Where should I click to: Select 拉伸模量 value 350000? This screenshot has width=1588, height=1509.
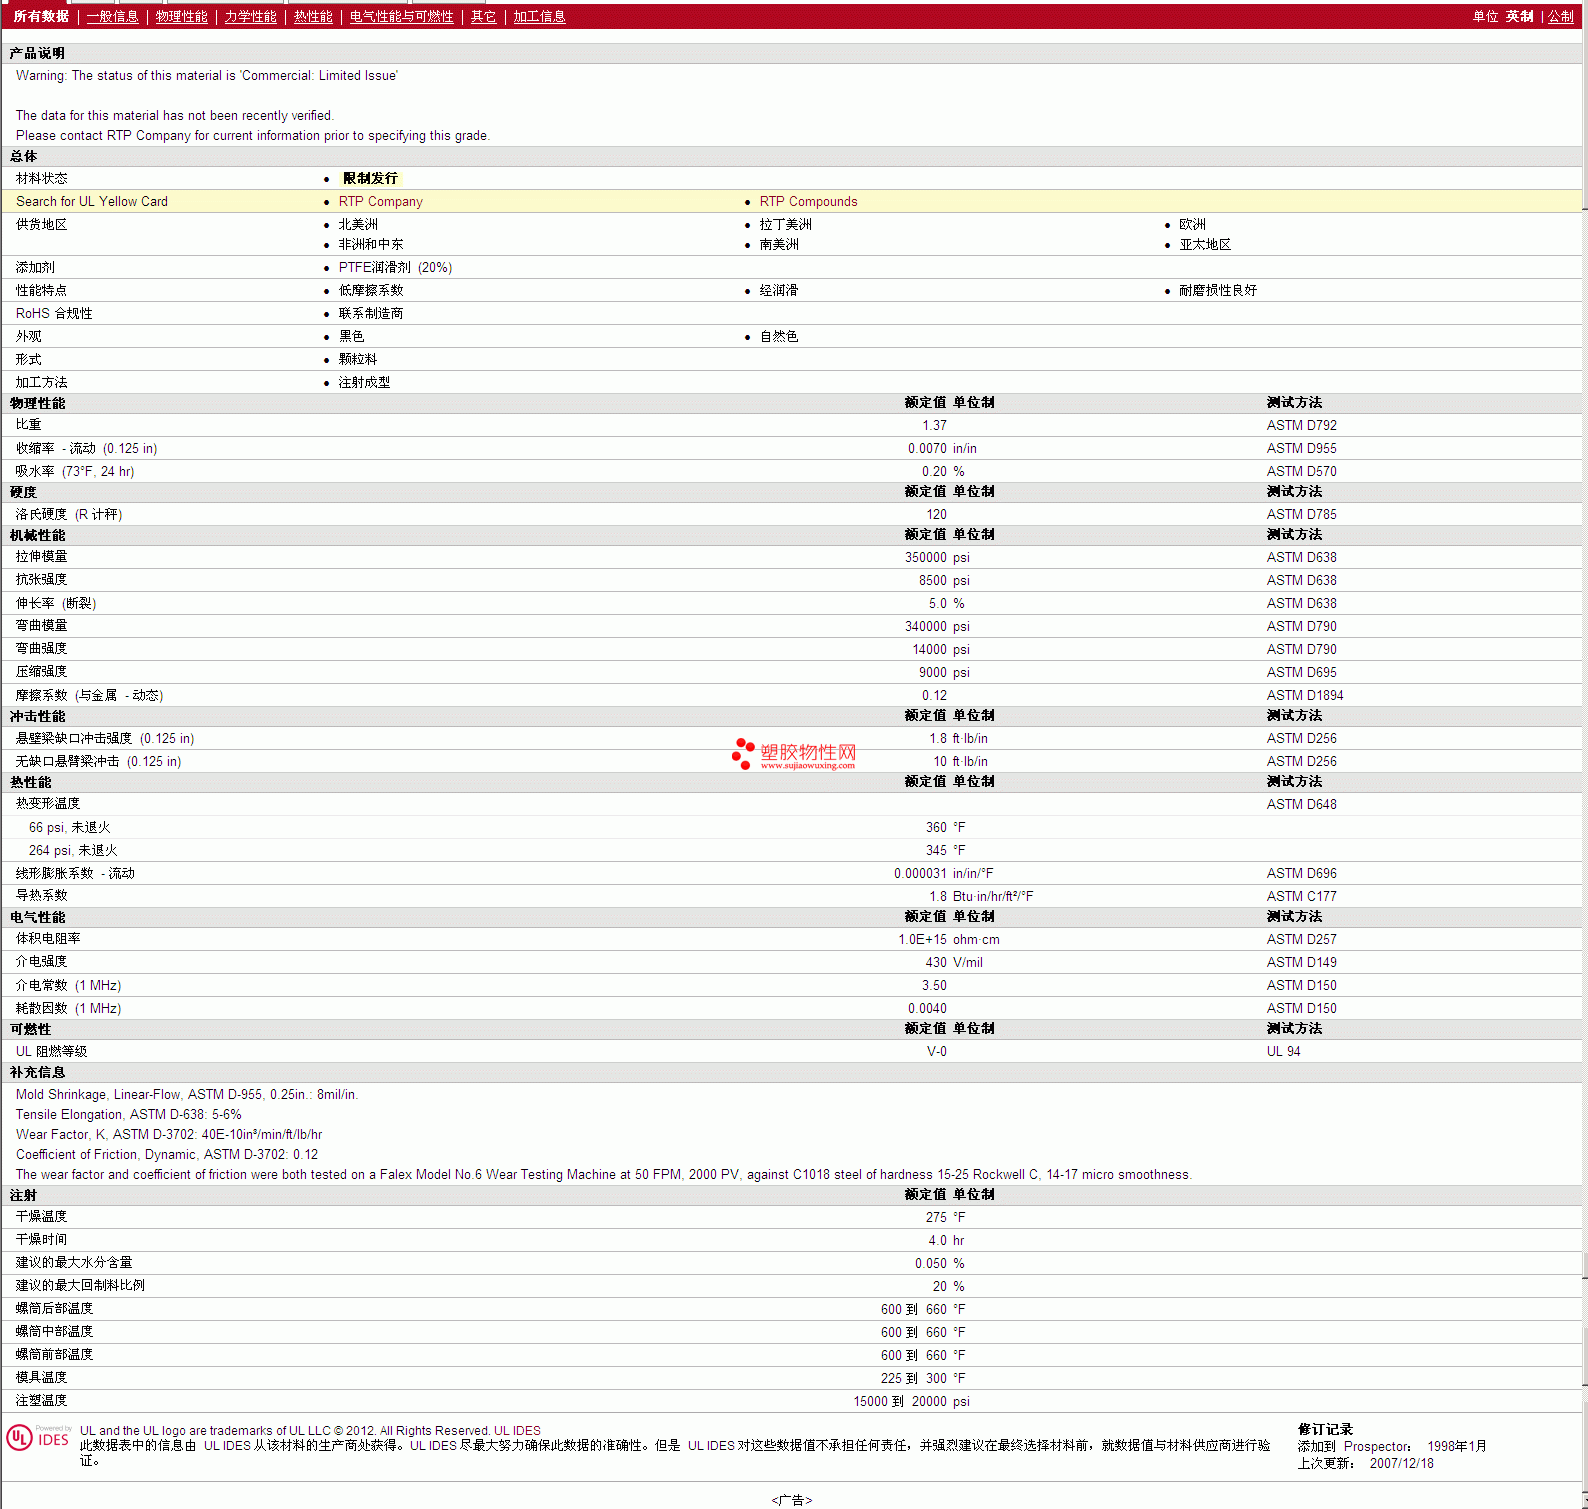click(926, 558)
